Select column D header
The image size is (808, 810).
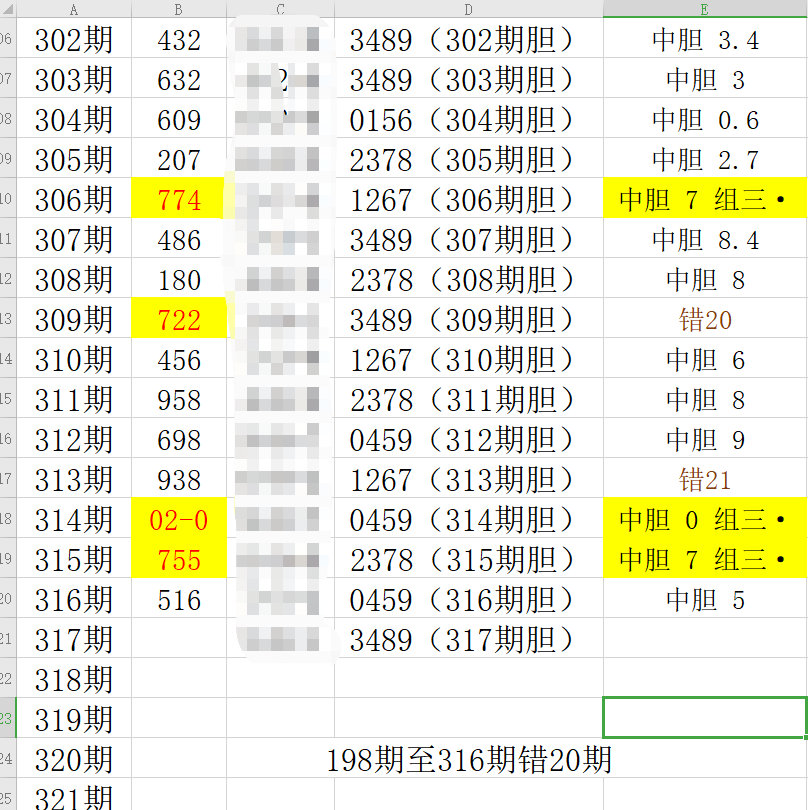[469, 9]
